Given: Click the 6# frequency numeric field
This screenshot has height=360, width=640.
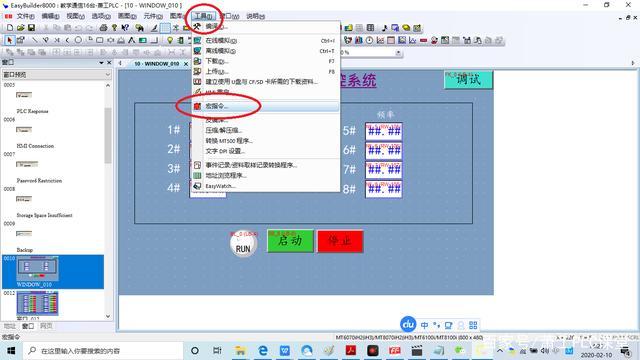Looking at the screenshot, I should pos(384,151).
